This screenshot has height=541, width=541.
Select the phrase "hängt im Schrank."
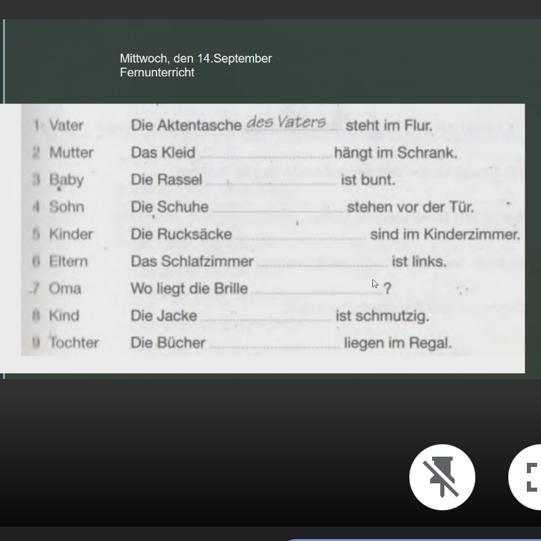(x=396, y=153)
